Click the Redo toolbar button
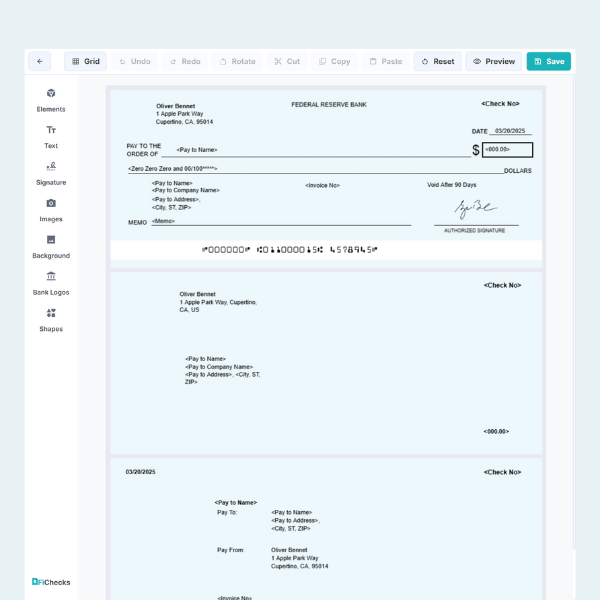 pos(185,61)
